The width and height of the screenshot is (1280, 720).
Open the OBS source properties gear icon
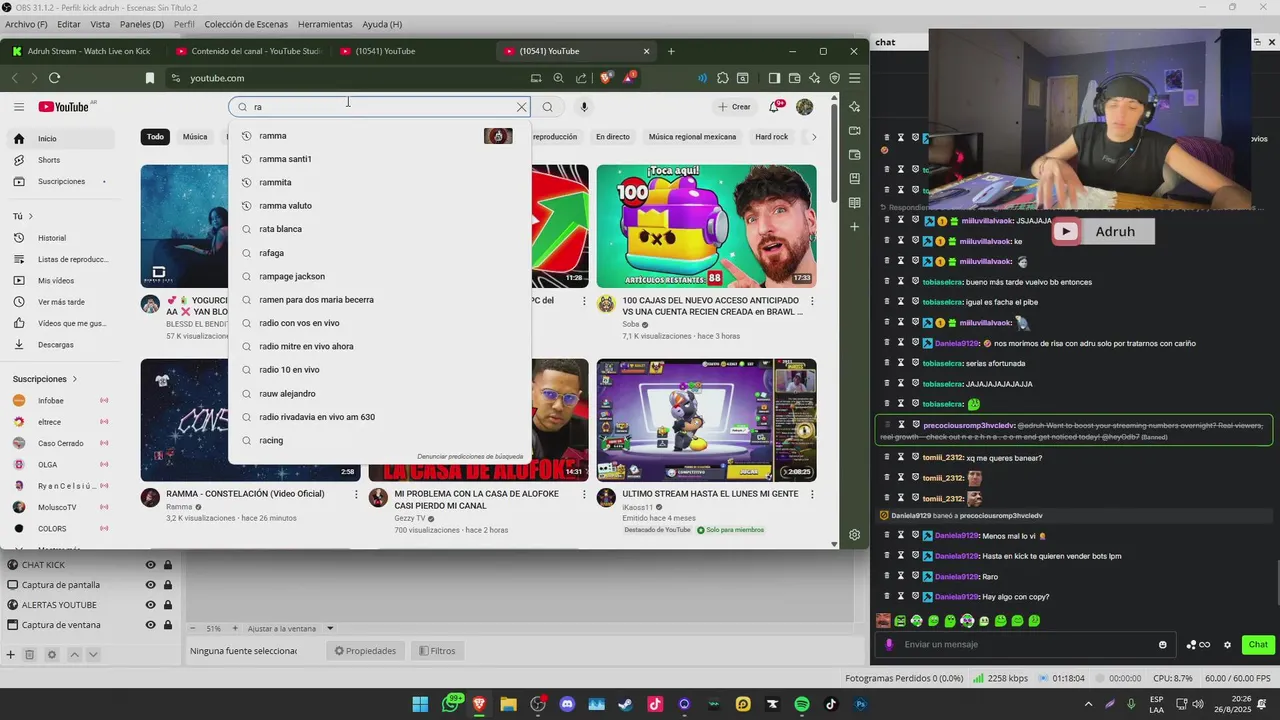point(52,655)
